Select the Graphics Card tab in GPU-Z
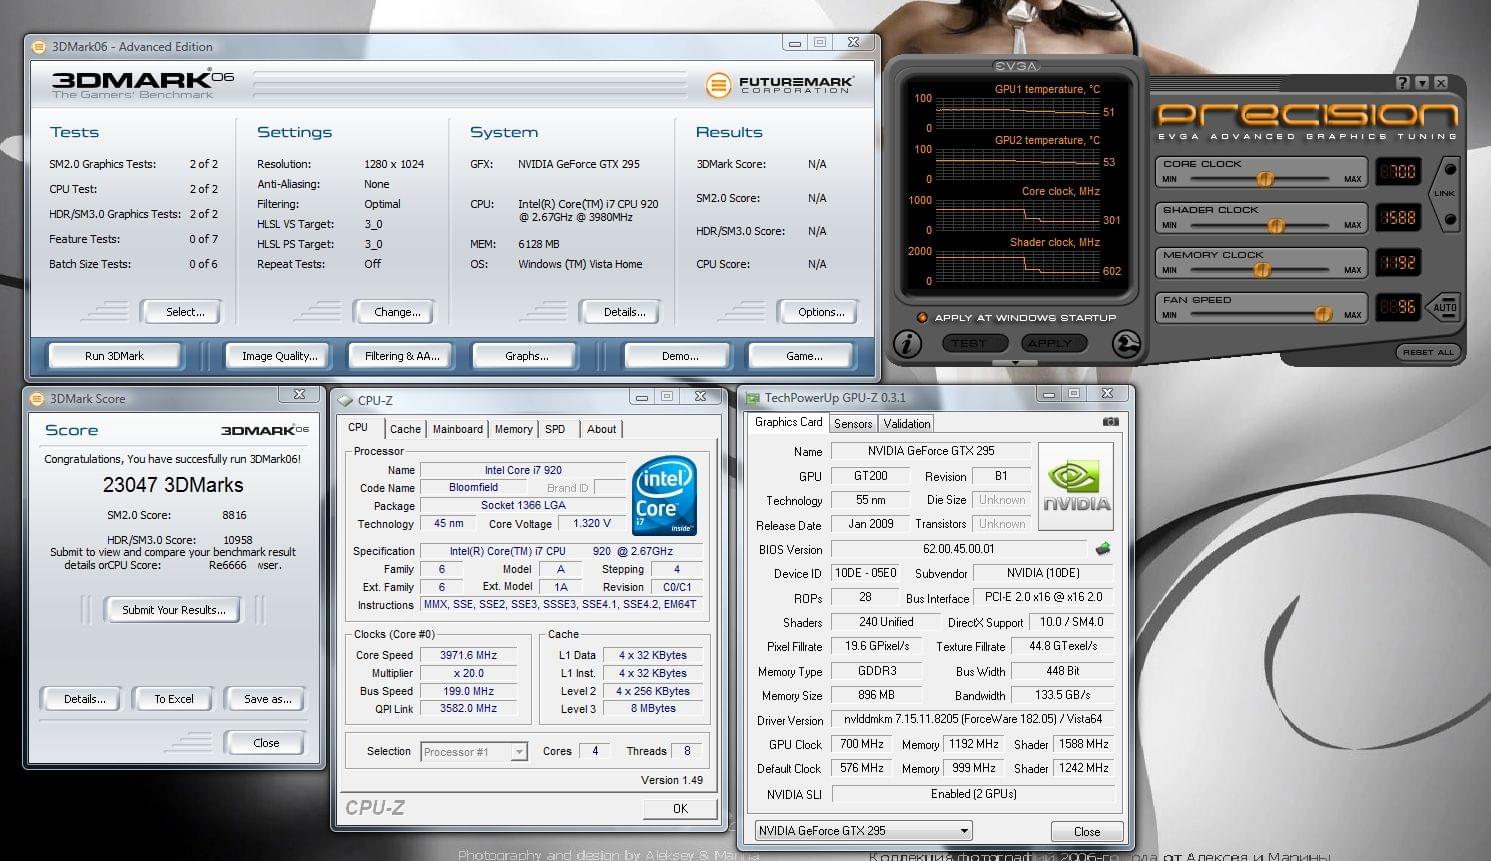This screenshot has height=861, width=1491. click(x=789, y=422)
